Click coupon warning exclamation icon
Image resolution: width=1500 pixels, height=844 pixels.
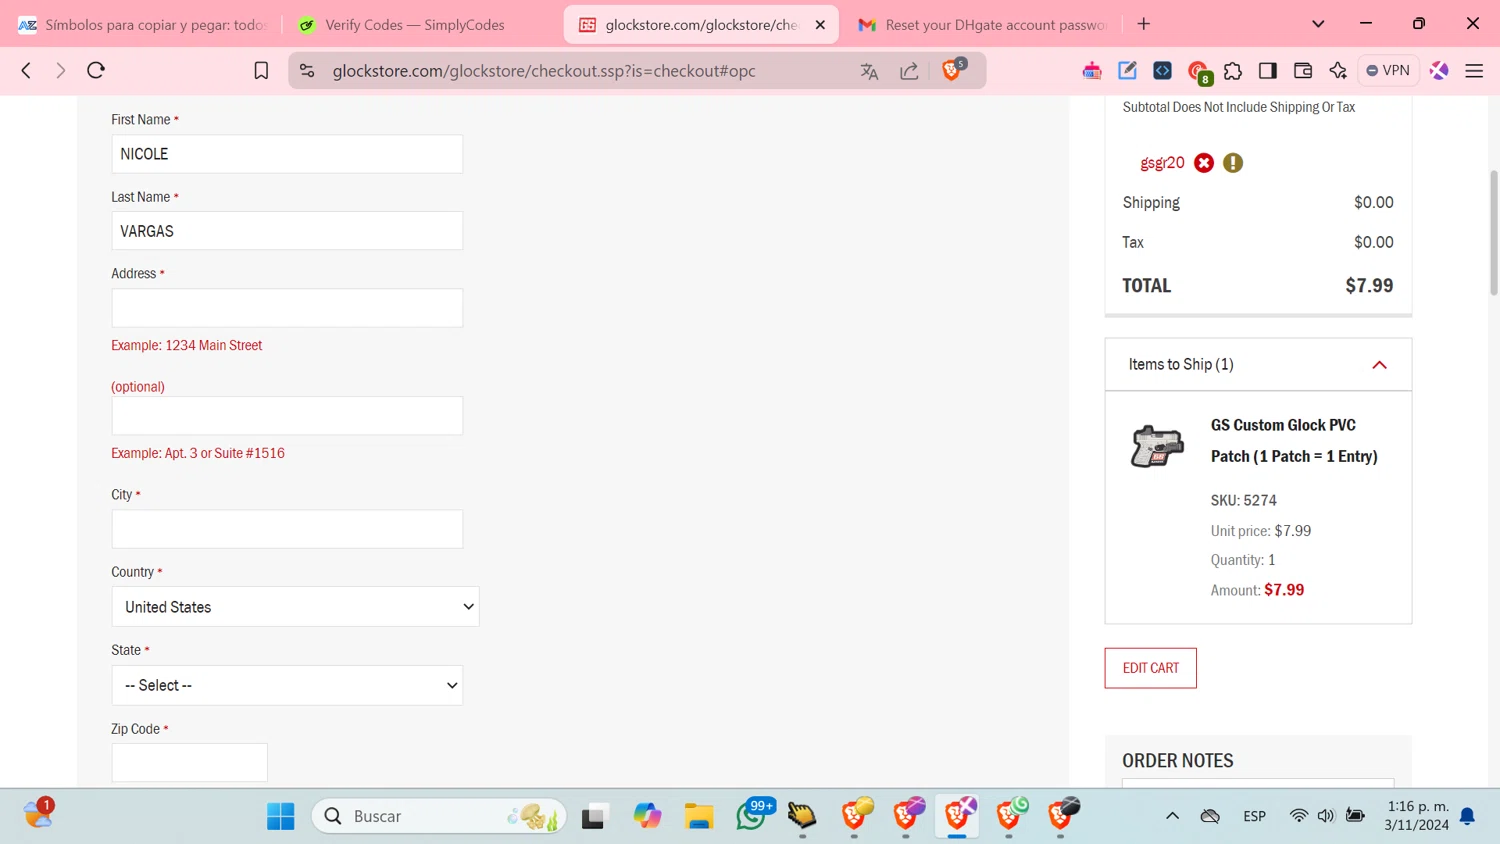tap(1233, 162)
